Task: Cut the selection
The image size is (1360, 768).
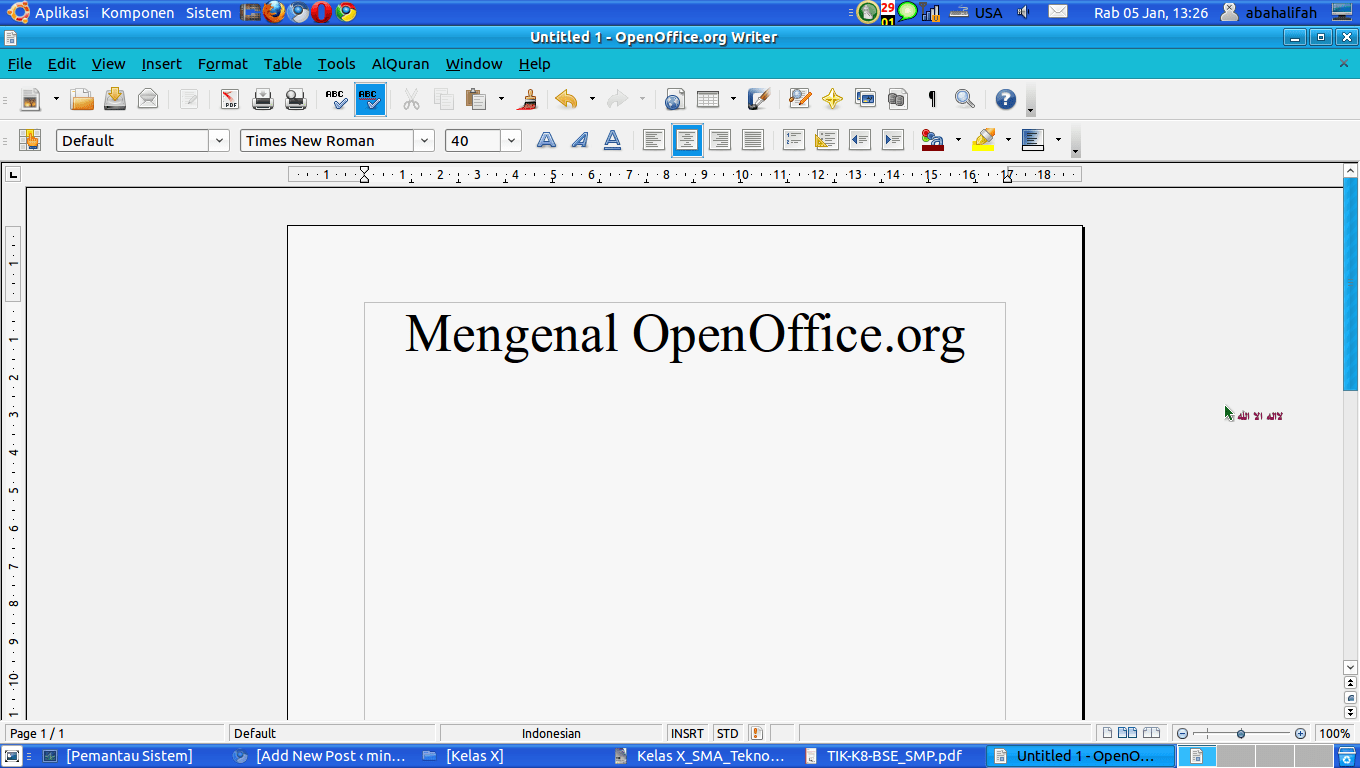Action: coord(411,99)
